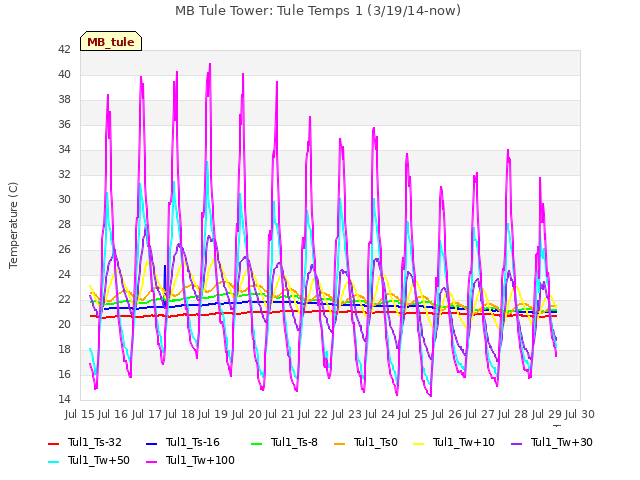Click the 14 y-axis tick label
Screen dimensions: 640x480
pos(64,399)
